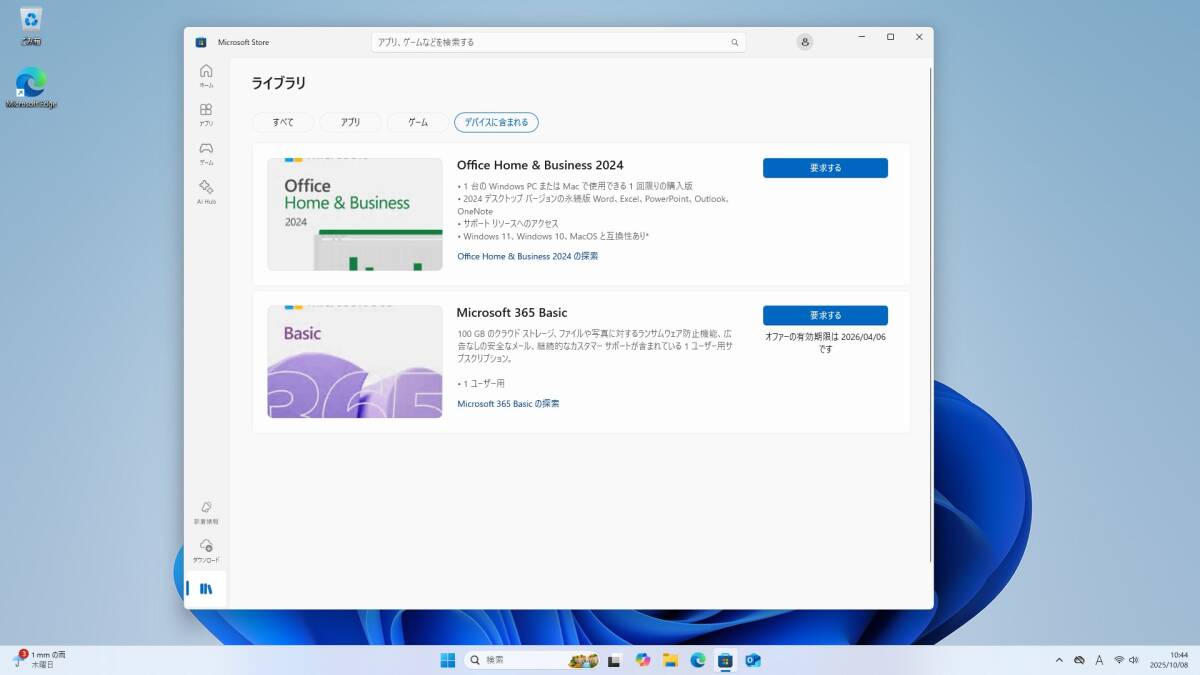Click the Store search input field
The height and width of the screenshot is (675, 1200).
click(x=550, y=43)
